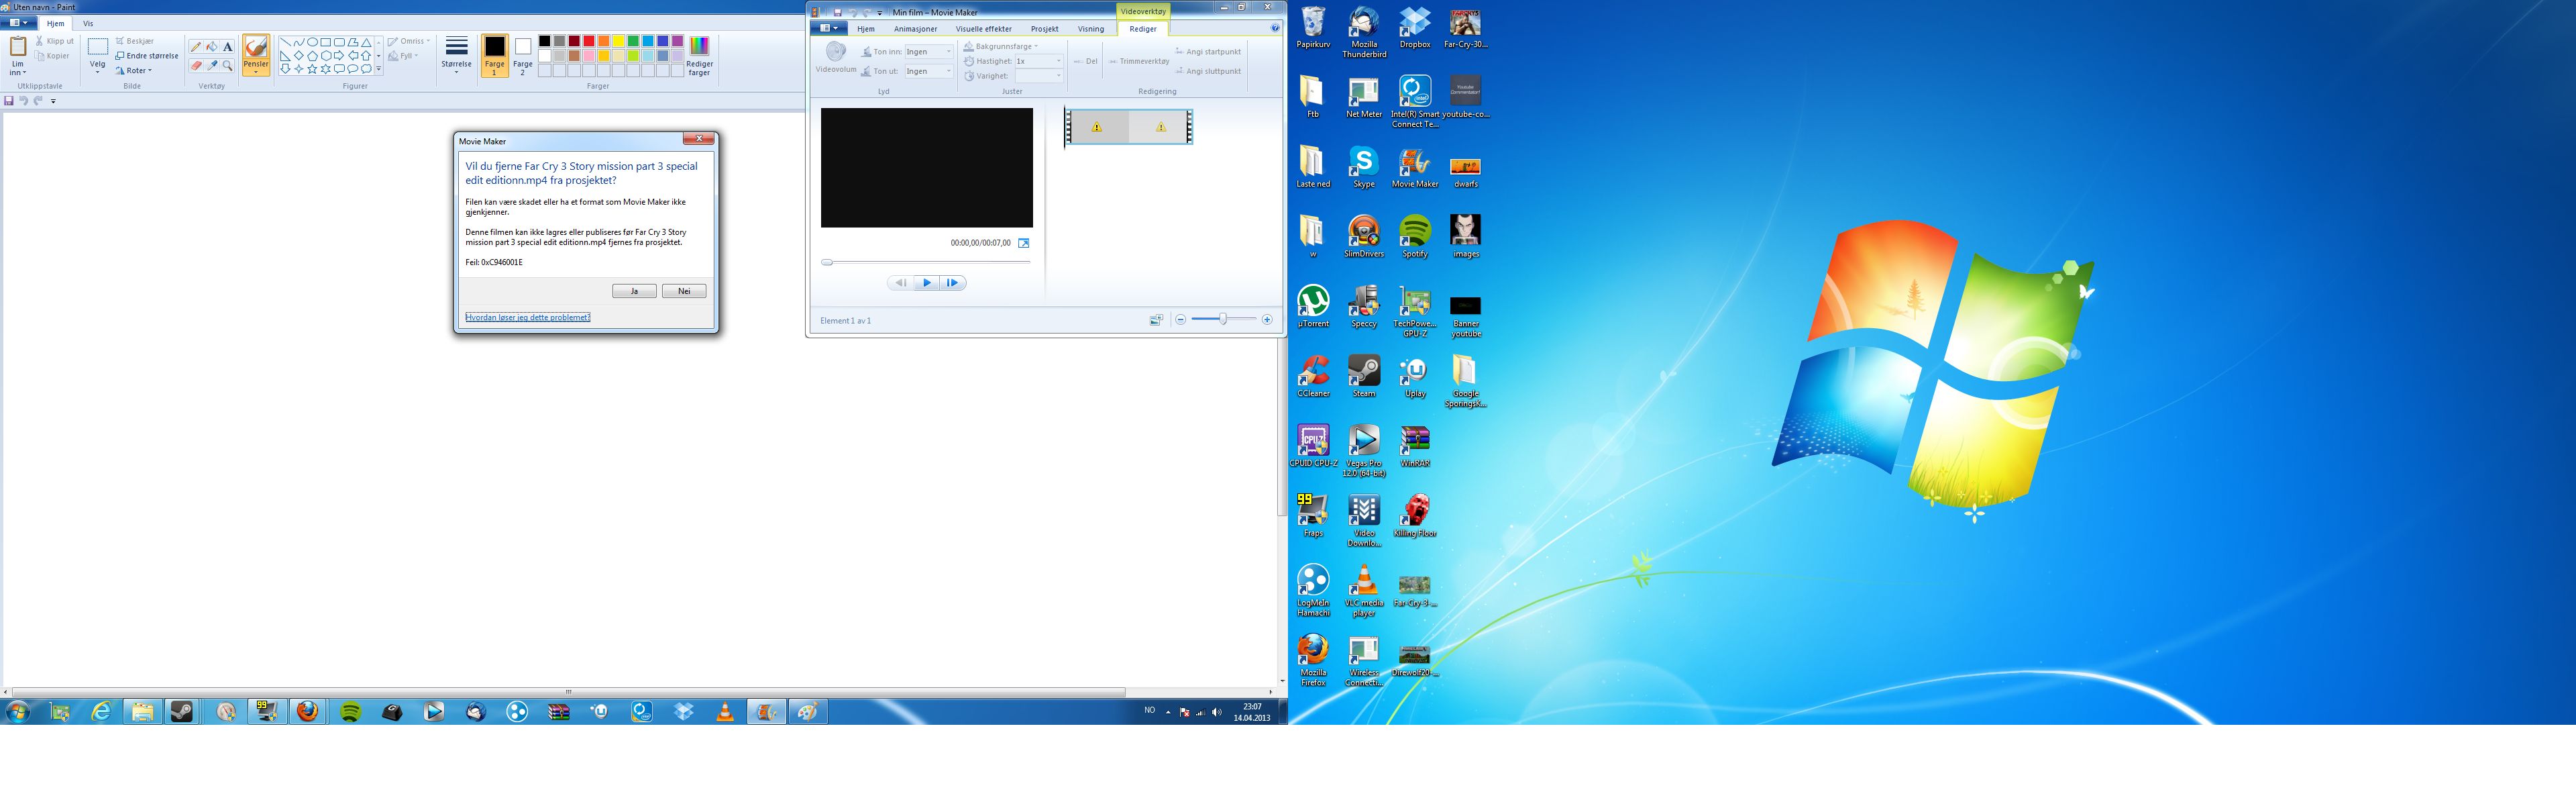Open the Hastighet speed combo box
Screen dimensions: 2576x800
tap(1039, 61)
